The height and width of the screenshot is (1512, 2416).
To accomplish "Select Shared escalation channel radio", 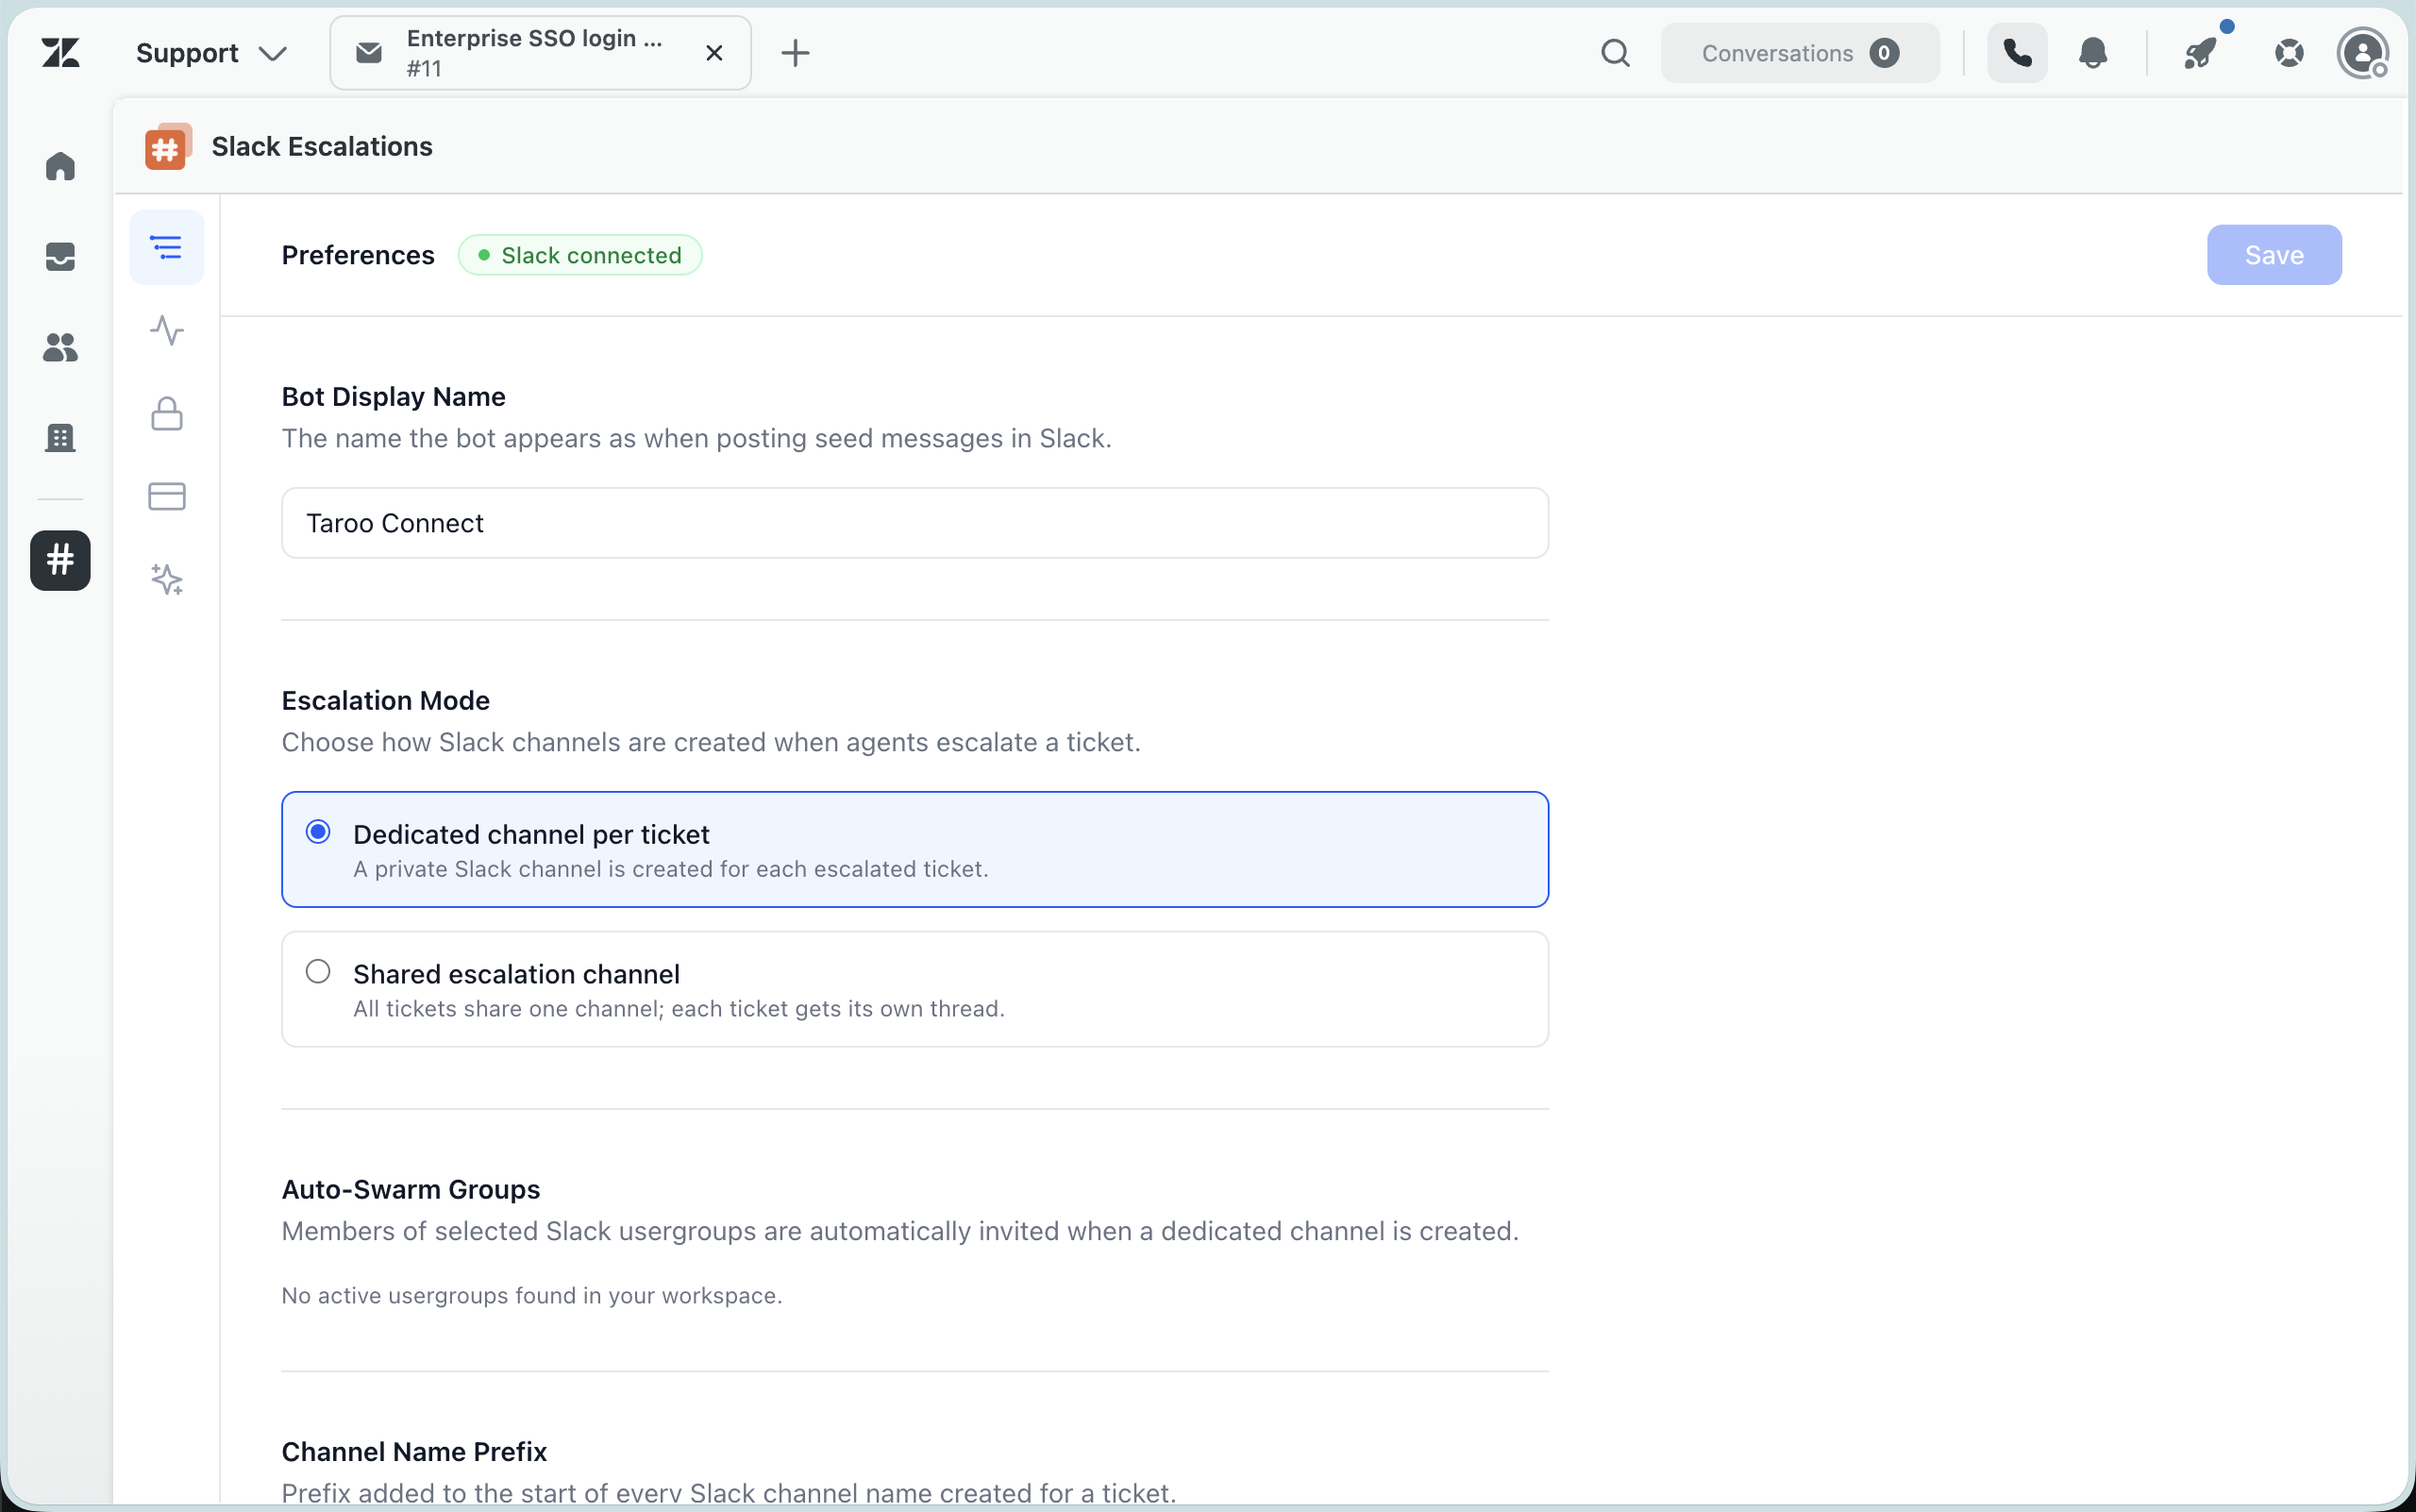I will click(318, 972).
